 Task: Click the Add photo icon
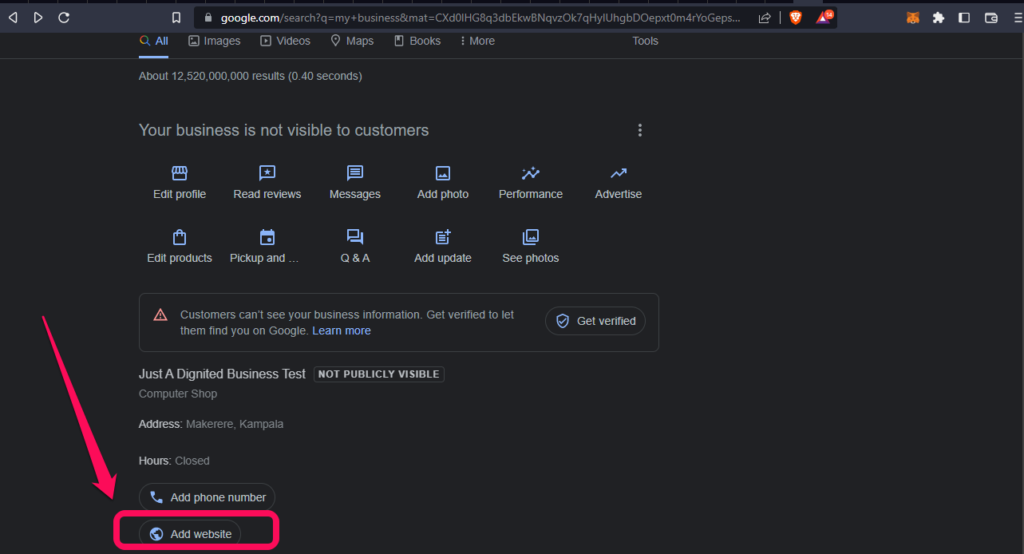click(x=443, y=173)
